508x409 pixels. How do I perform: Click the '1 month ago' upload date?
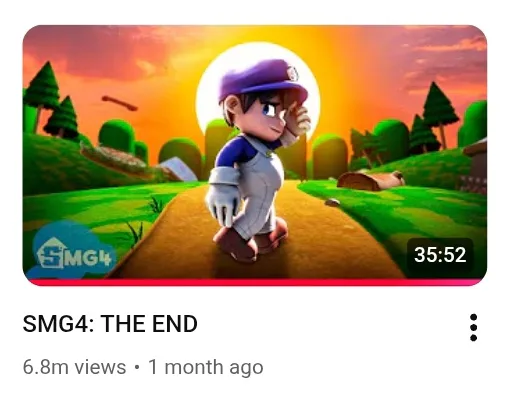tap(206, 367)
